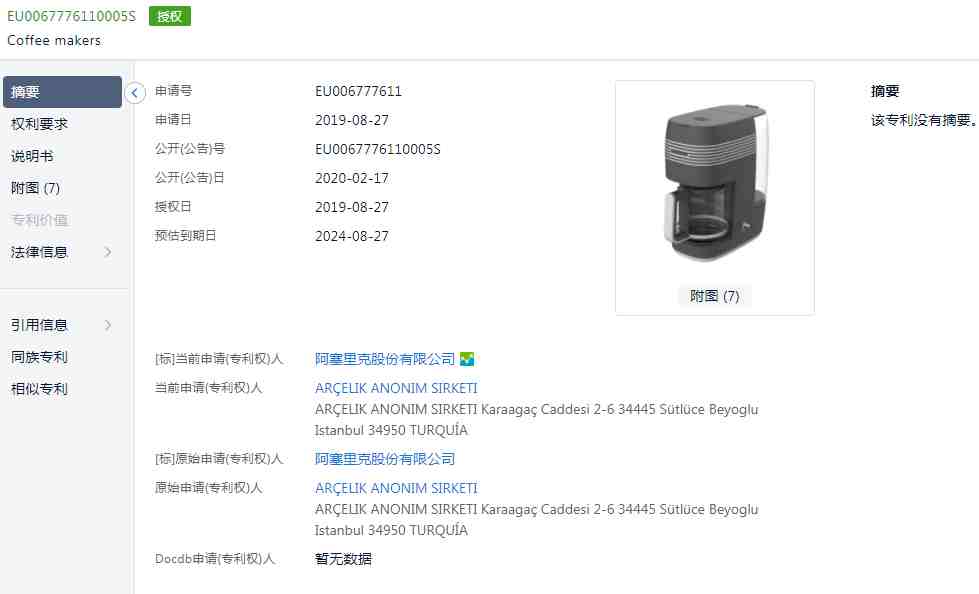Go to the 说明书 section

[32, 156]
